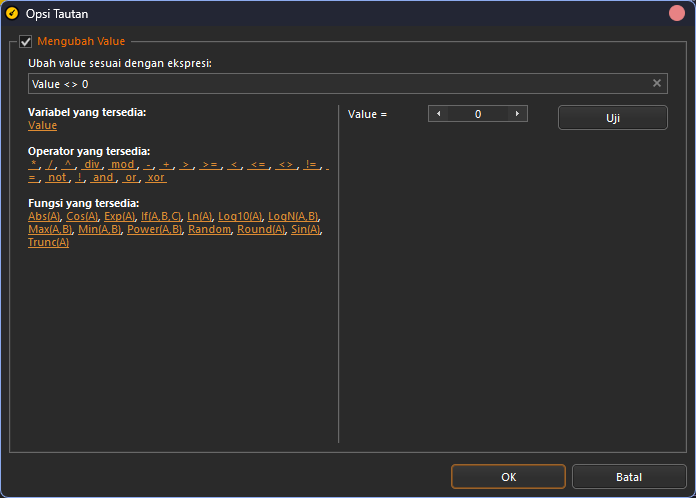
Task: Select the Power(A,B) function
Action: 154,229
